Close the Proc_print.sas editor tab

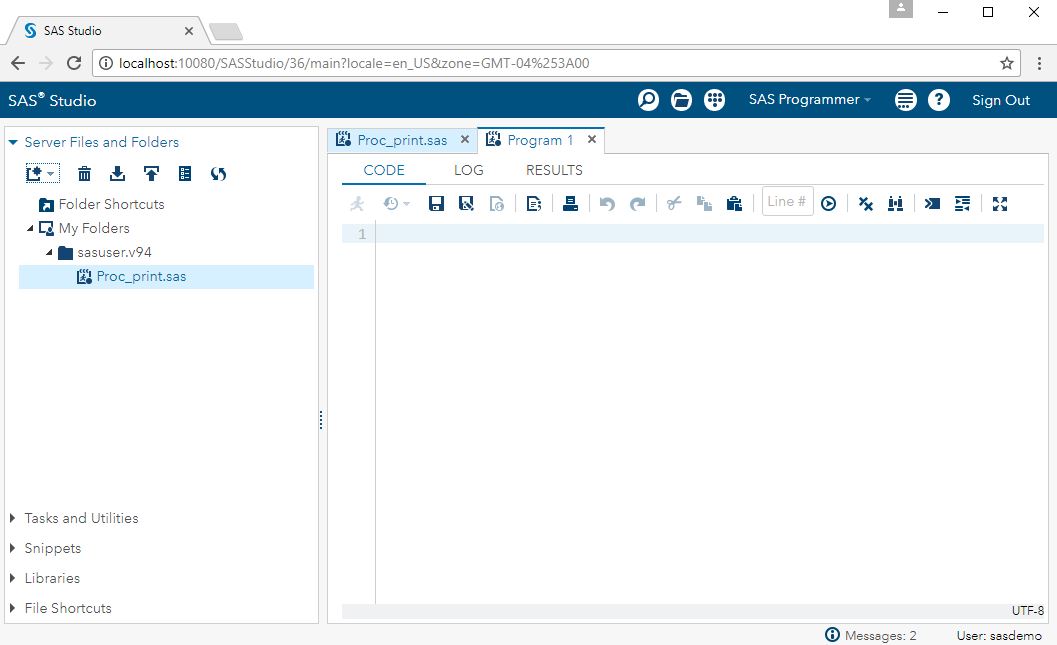464,140
